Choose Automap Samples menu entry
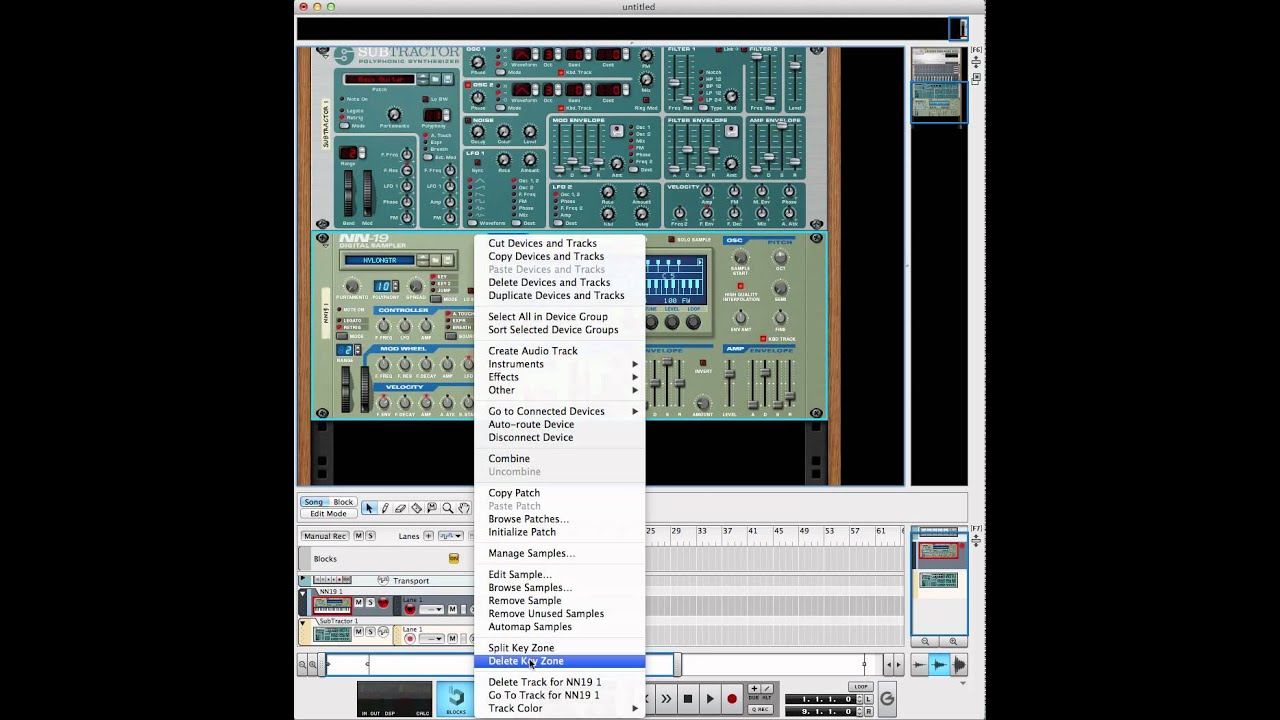 [560, 627]
